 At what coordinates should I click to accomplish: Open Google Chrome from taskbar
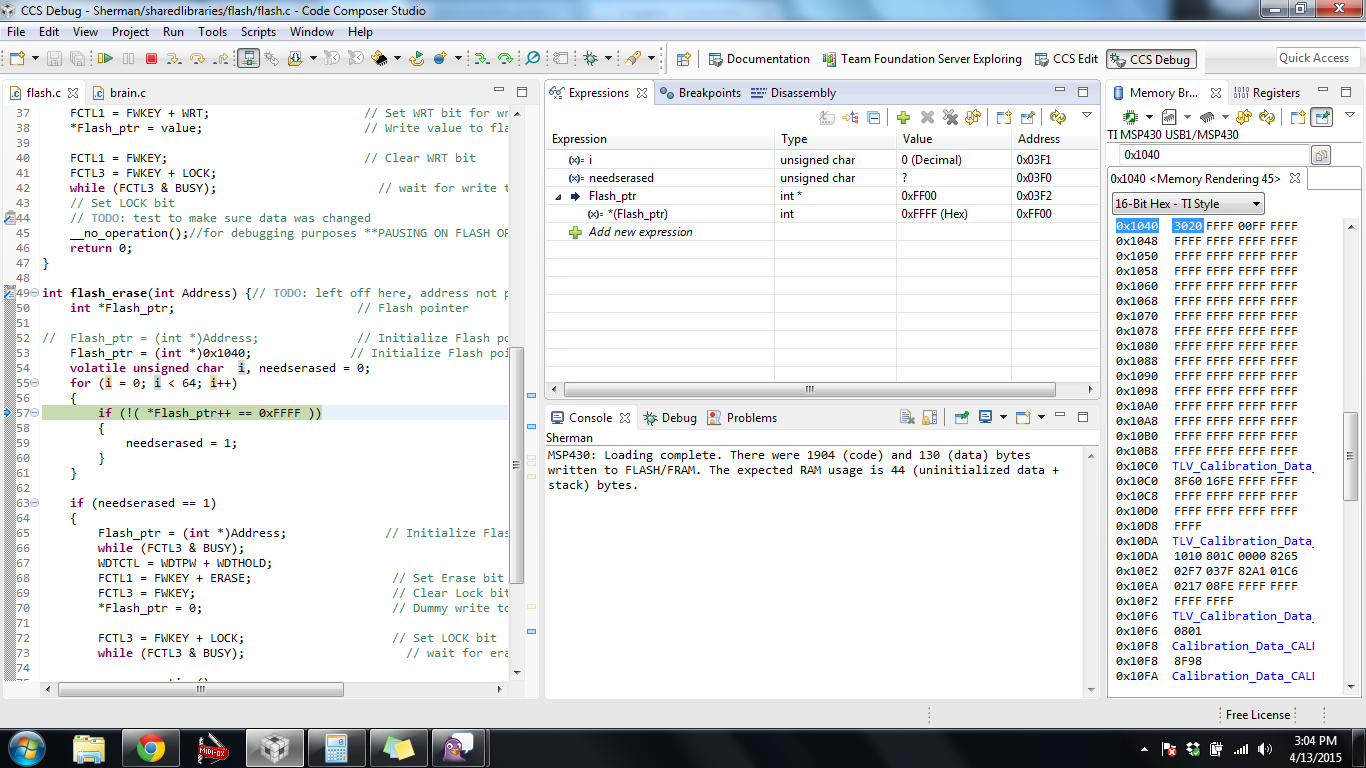(151, 747)
